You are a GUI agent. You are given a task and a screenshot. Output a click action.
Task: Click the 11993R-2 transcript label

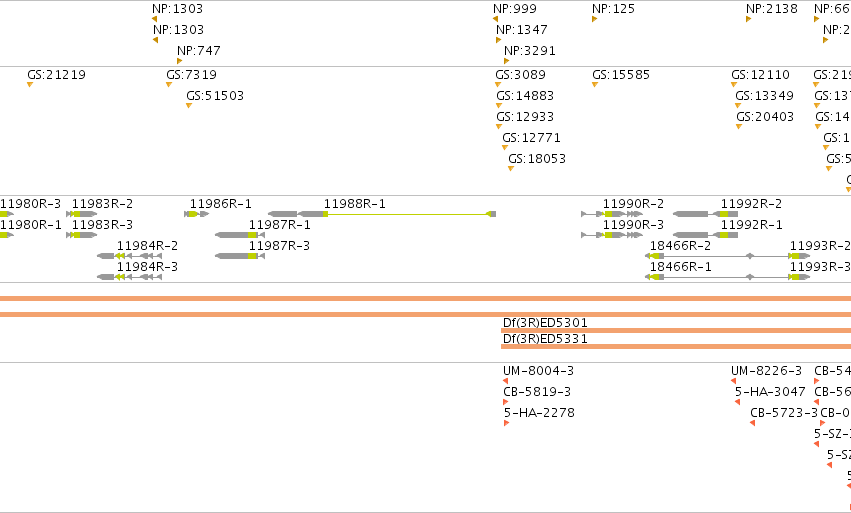(x=820, y=246)
